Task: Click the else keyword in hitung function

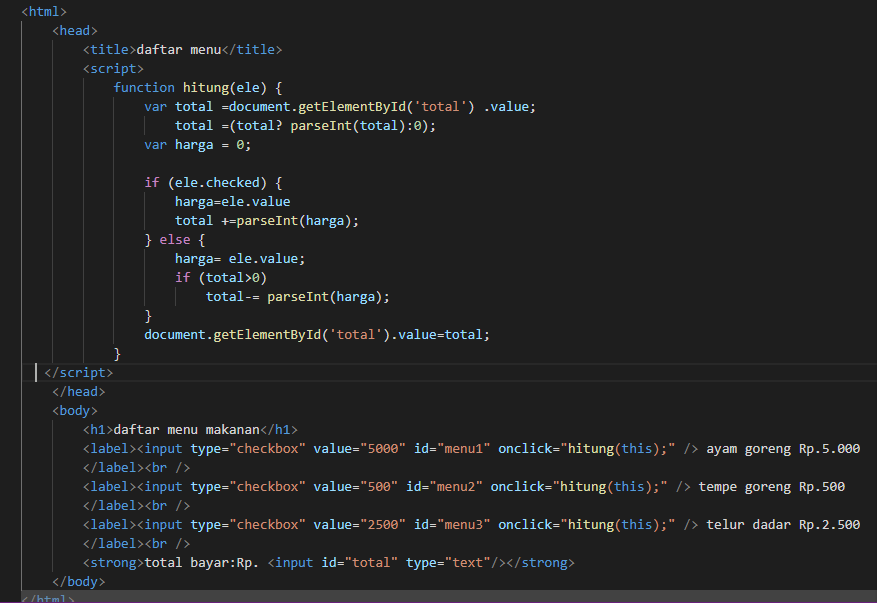Action: 175,239
